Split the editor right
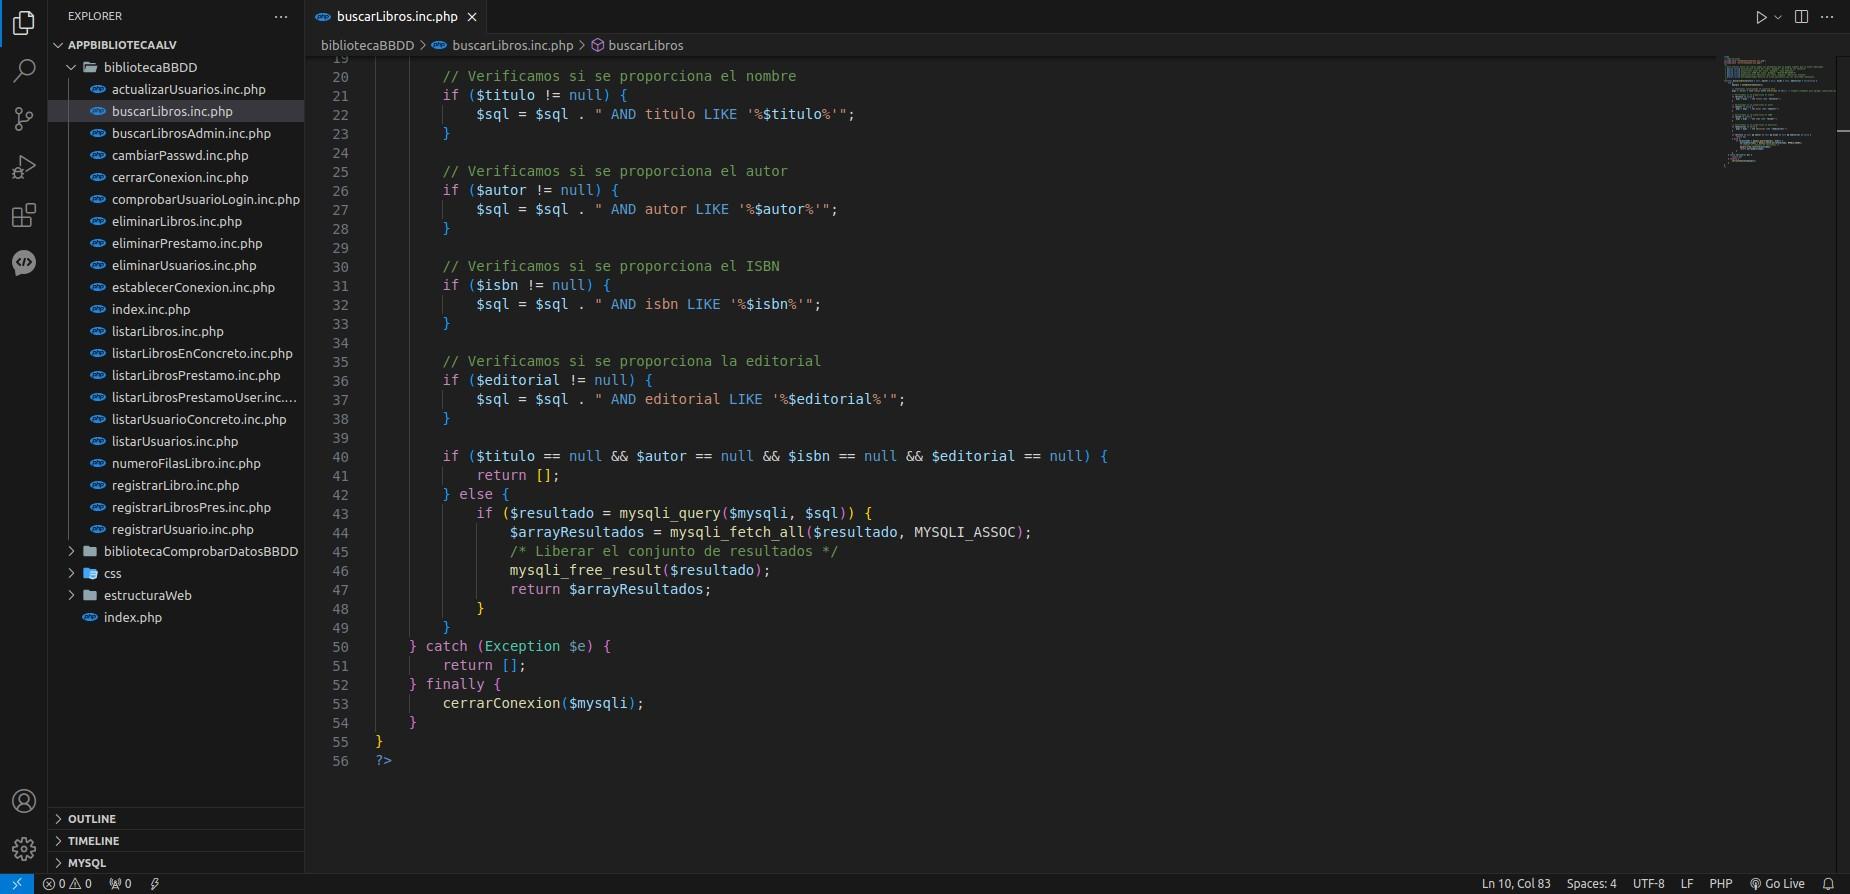Image resolution: width=1850 pixels, height=894 pixels. (1801, 17)
